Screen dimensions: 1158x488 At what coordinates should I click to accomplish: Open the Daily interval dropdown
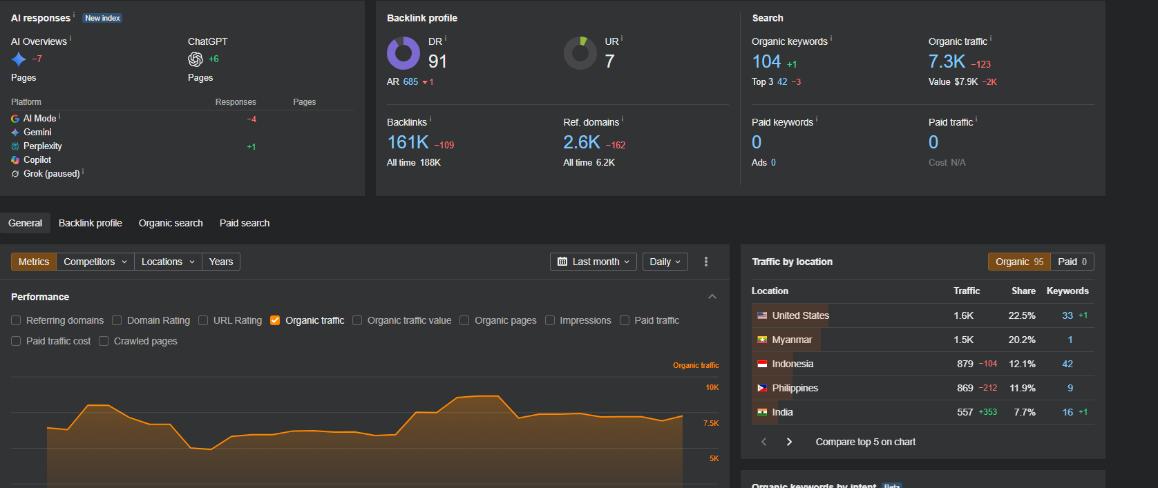[665, 261]
